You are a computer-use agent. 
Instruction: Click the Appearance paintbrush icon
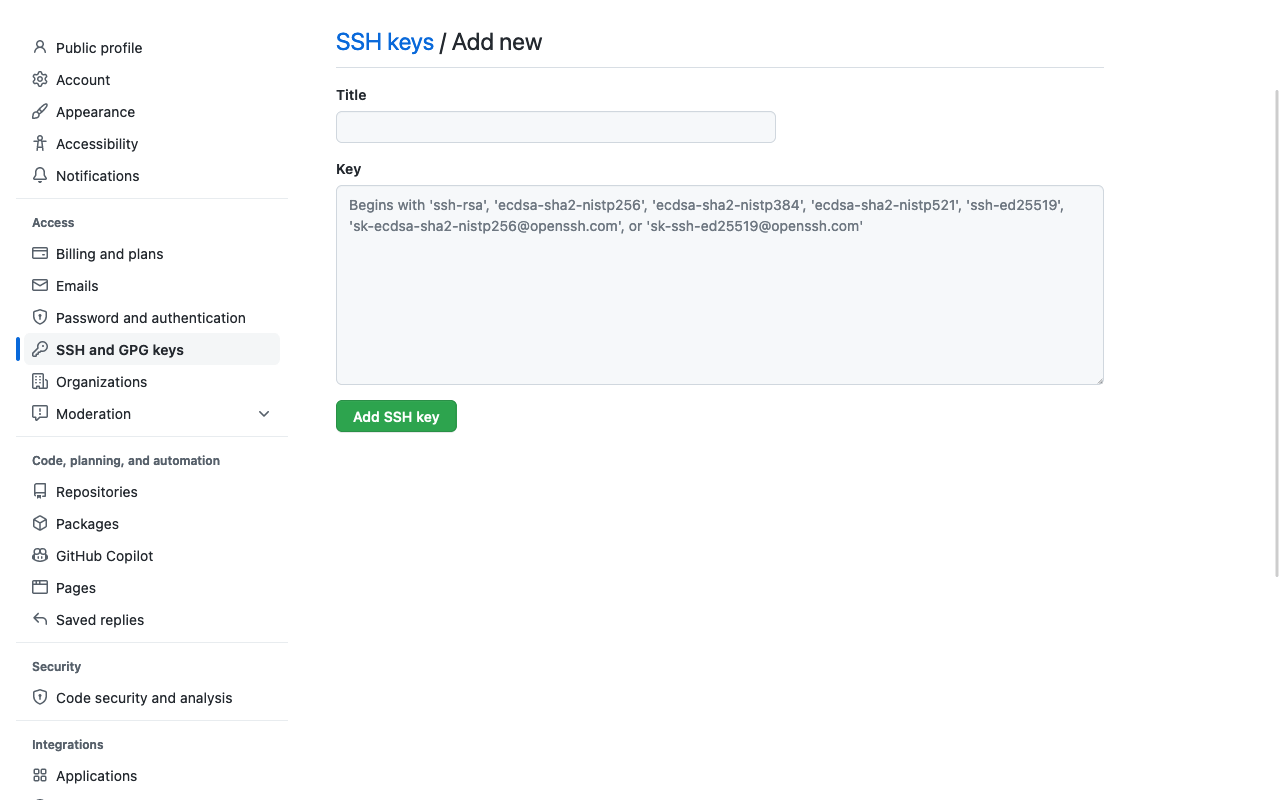pyautogui.click(x=40, y=111)
